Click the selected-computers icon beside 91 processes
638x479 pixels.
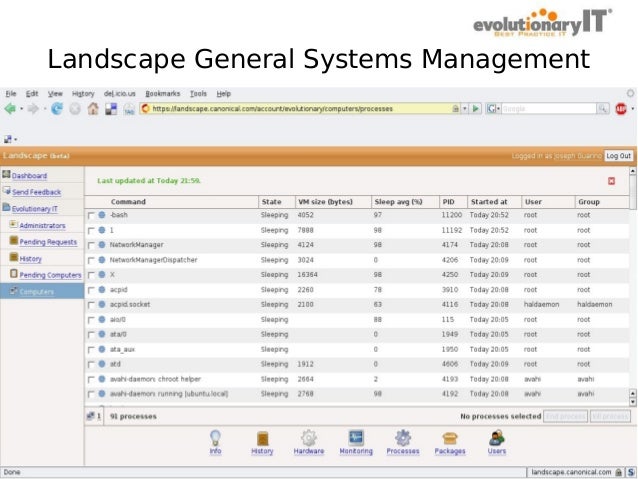[x=90, y=416]
